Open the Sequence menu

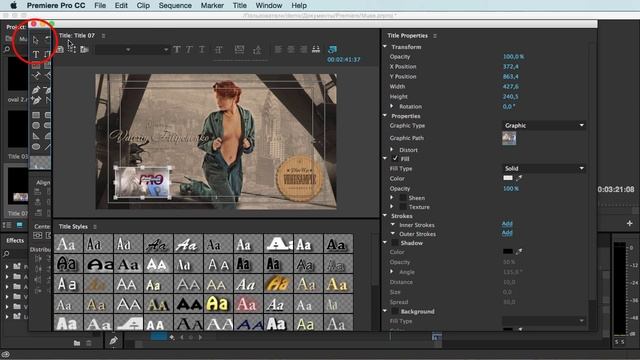point(175,5)
